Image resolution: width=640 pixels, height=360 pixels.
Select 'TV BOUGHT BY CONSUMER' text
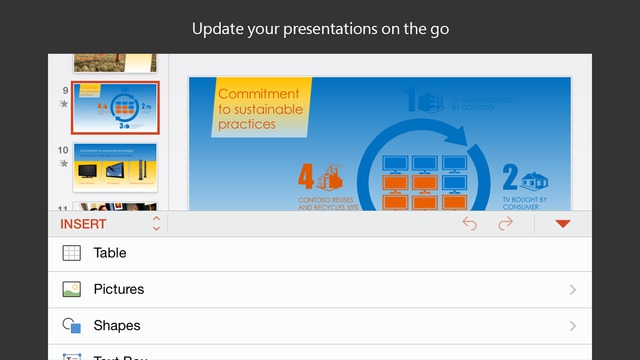[524, 203]
